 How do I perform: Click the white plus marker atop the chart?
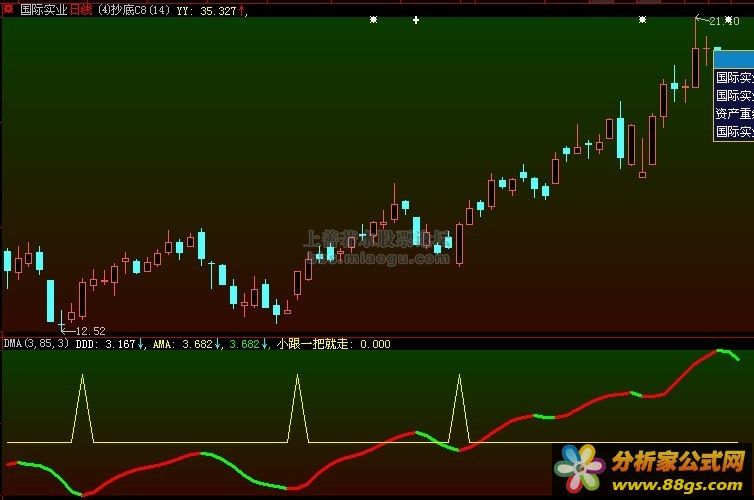(x=416, y=20)
